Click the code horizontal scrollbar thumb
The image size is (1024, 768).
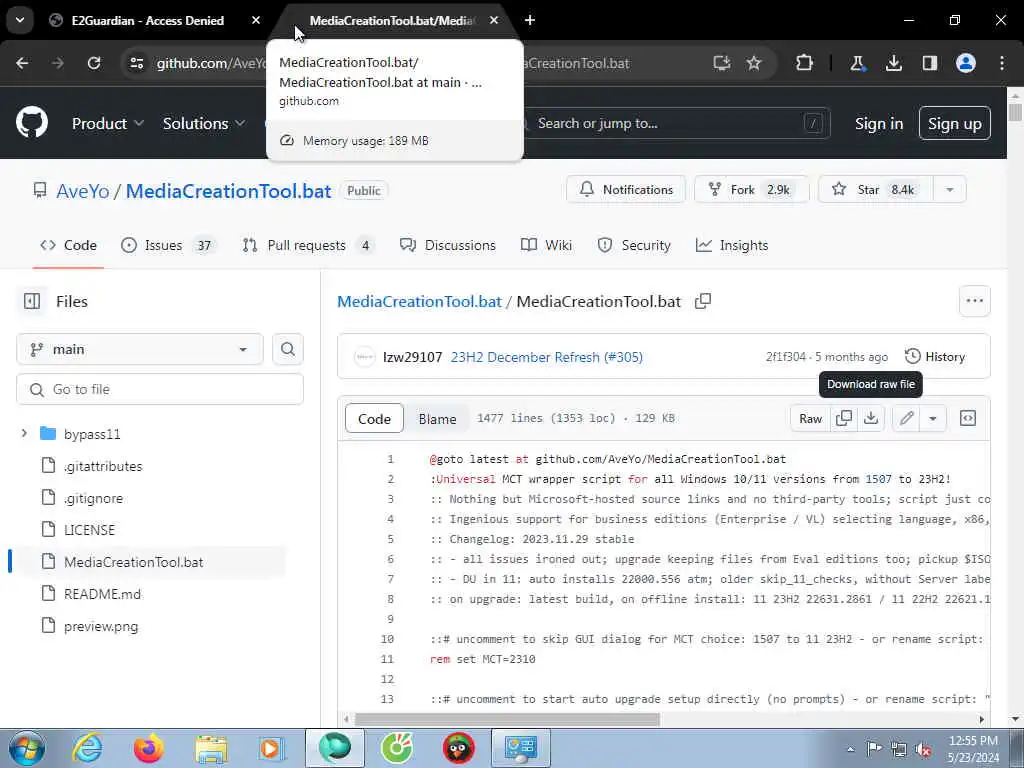507,719
